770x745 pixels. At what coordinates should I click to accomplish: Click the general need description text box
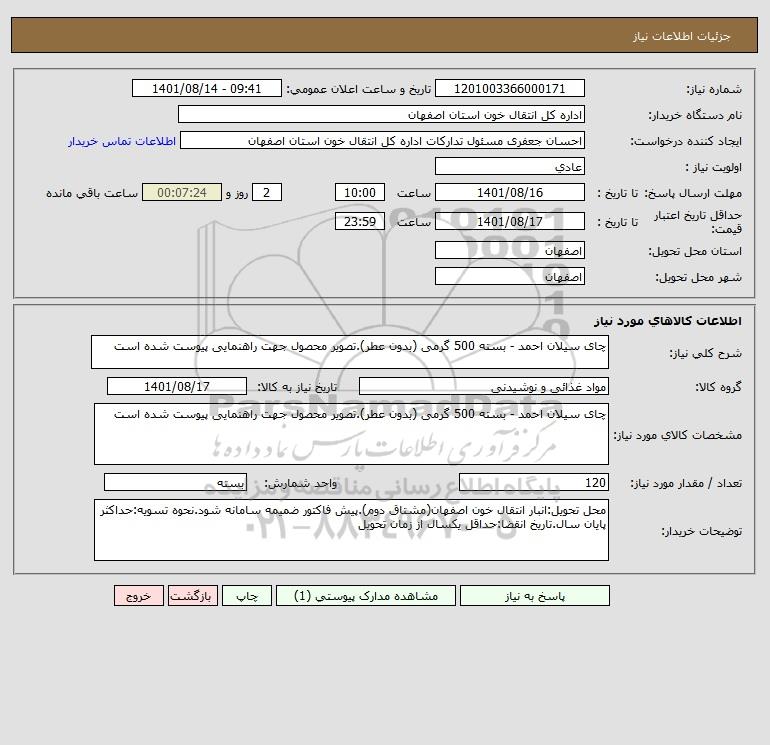[x=350, y=352]
